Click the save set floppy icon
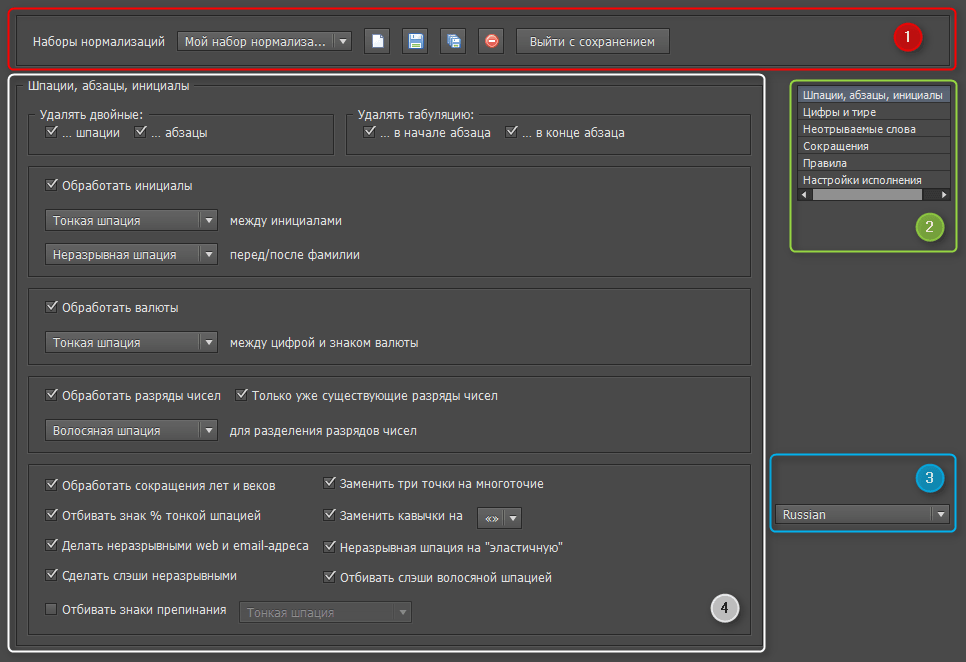 coord(415,41)
